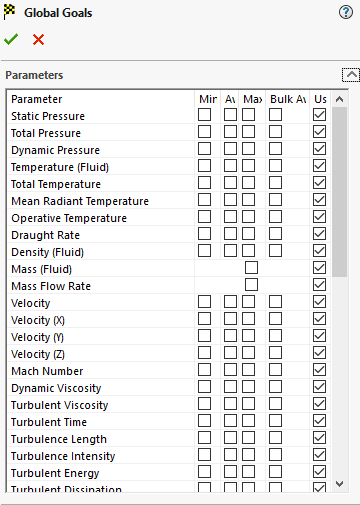Enable Av checkbox for Total Pressure
Viewport: 360px width, 505px height.
point(230,132)
